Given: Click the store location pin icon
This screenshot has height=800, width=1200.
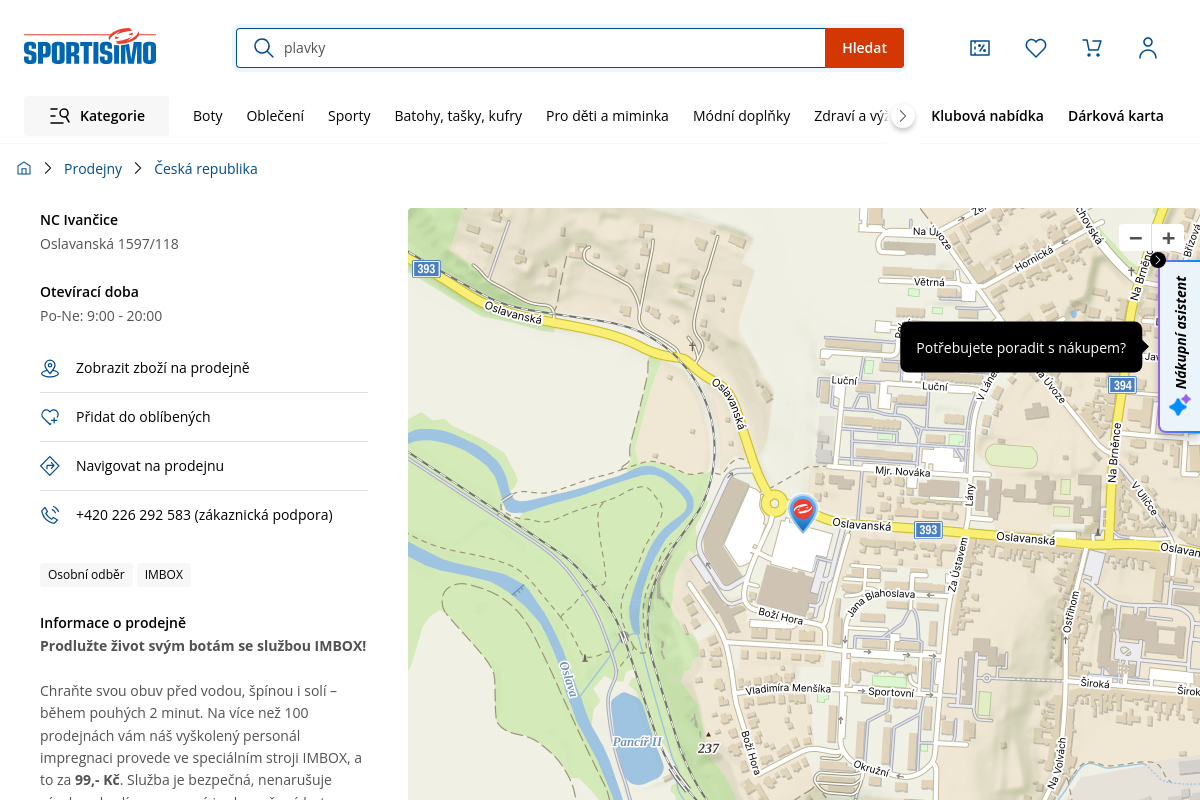Looking at the screenshot, I should (50, 368).
